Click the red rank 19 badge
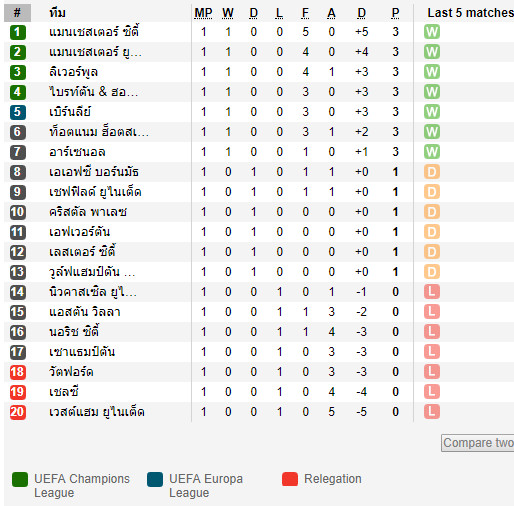Image resolution: width=514 pixels, height=506 pixels. point(18,392)
